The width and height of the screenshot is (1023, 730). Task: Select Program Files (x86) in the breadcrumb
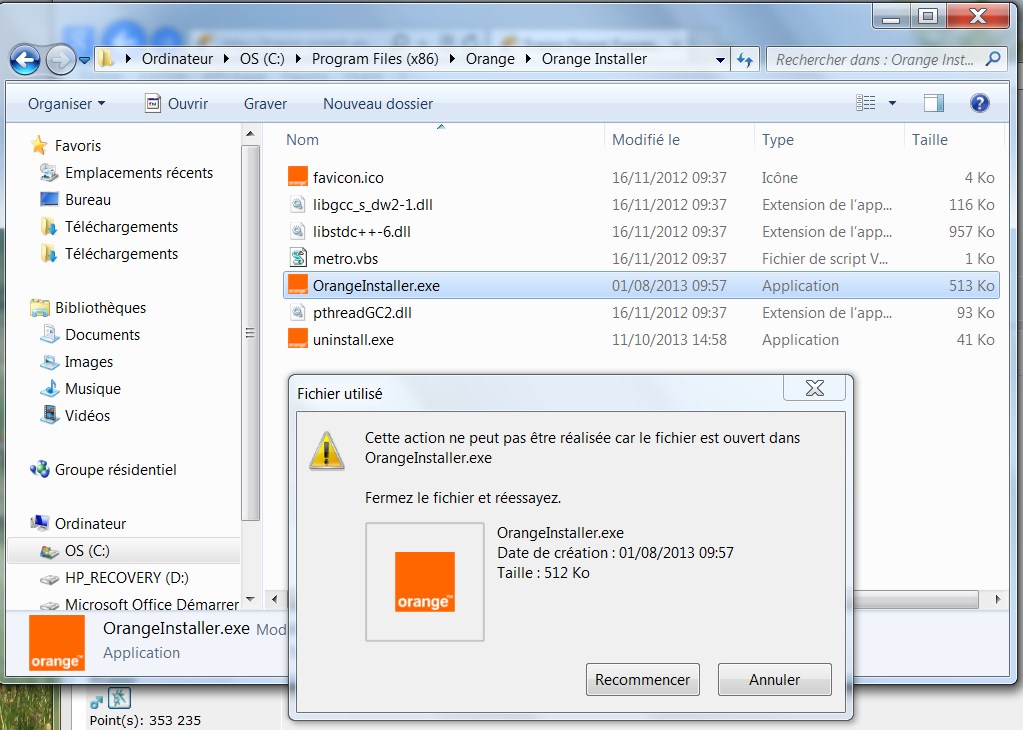[375, 59]
